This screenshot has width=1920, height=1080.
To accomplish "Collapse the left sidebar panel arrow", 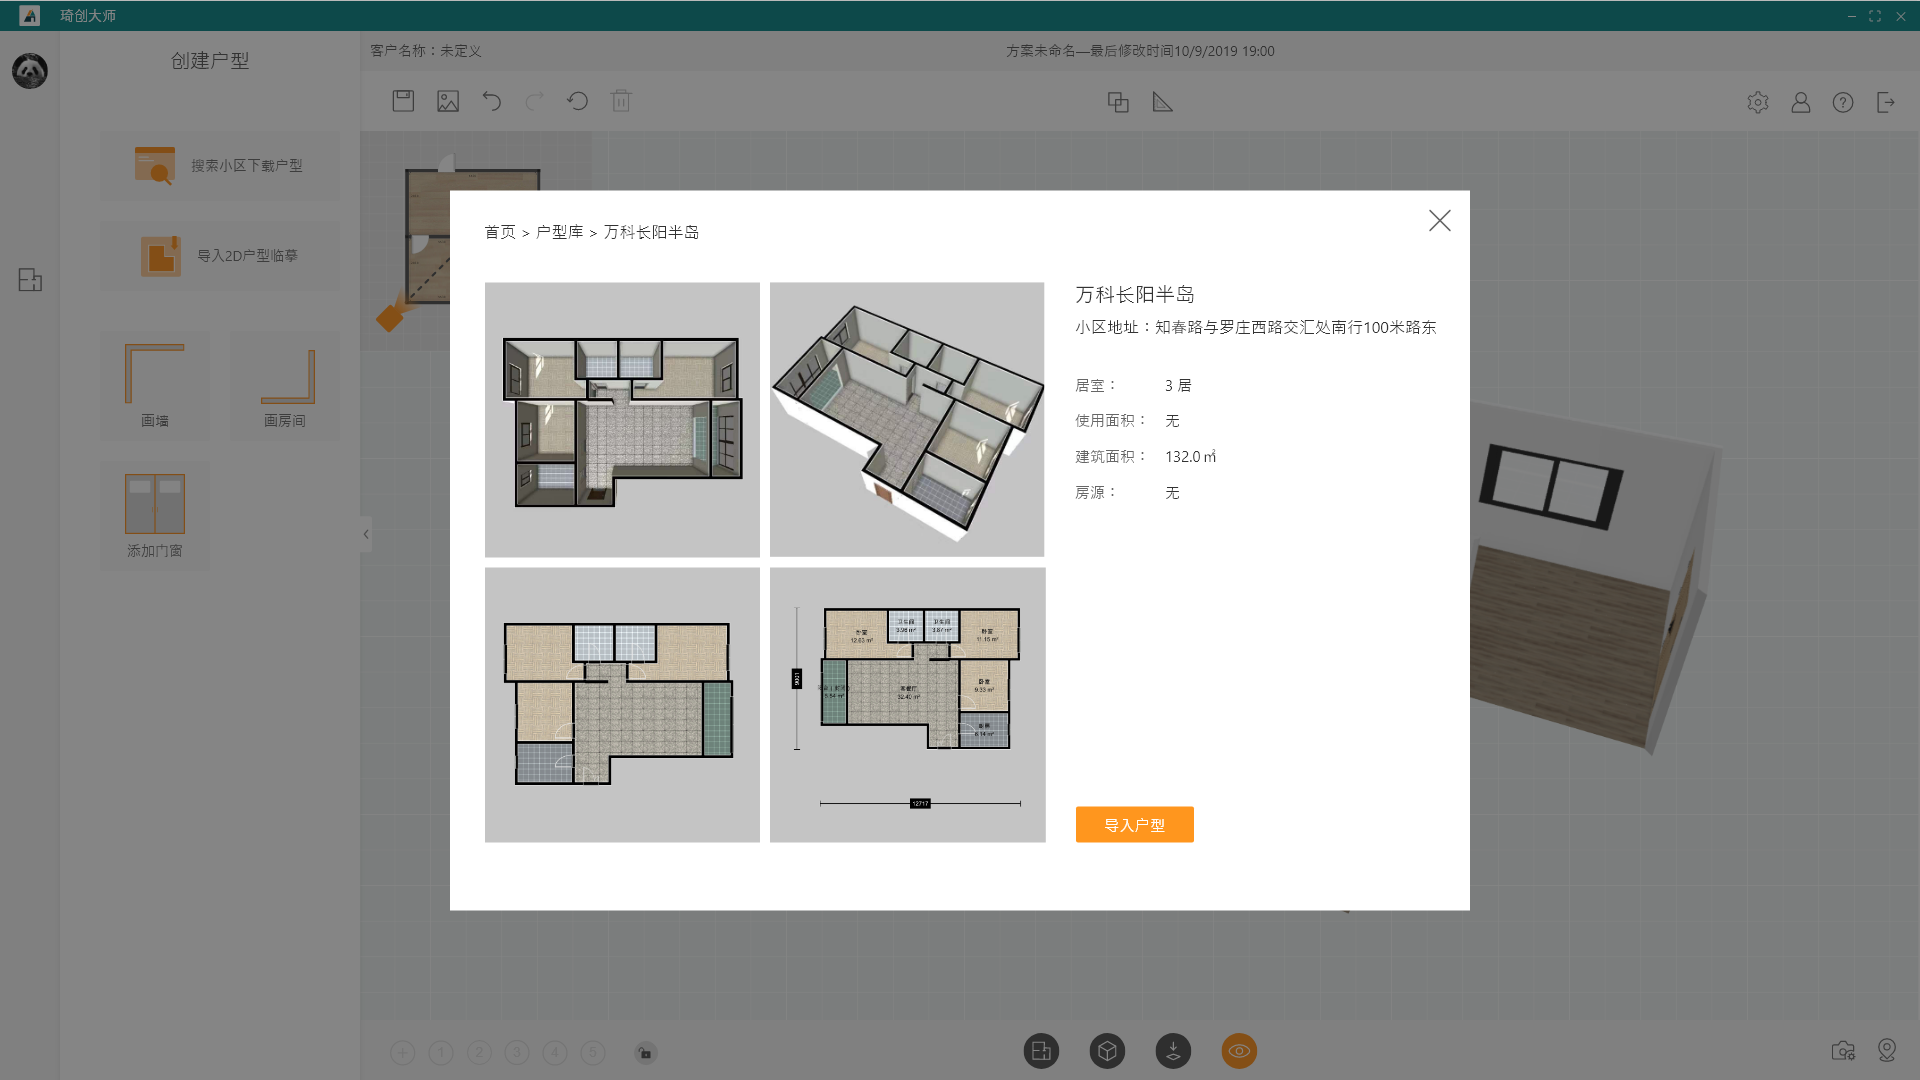I will [x=366, y=534].
